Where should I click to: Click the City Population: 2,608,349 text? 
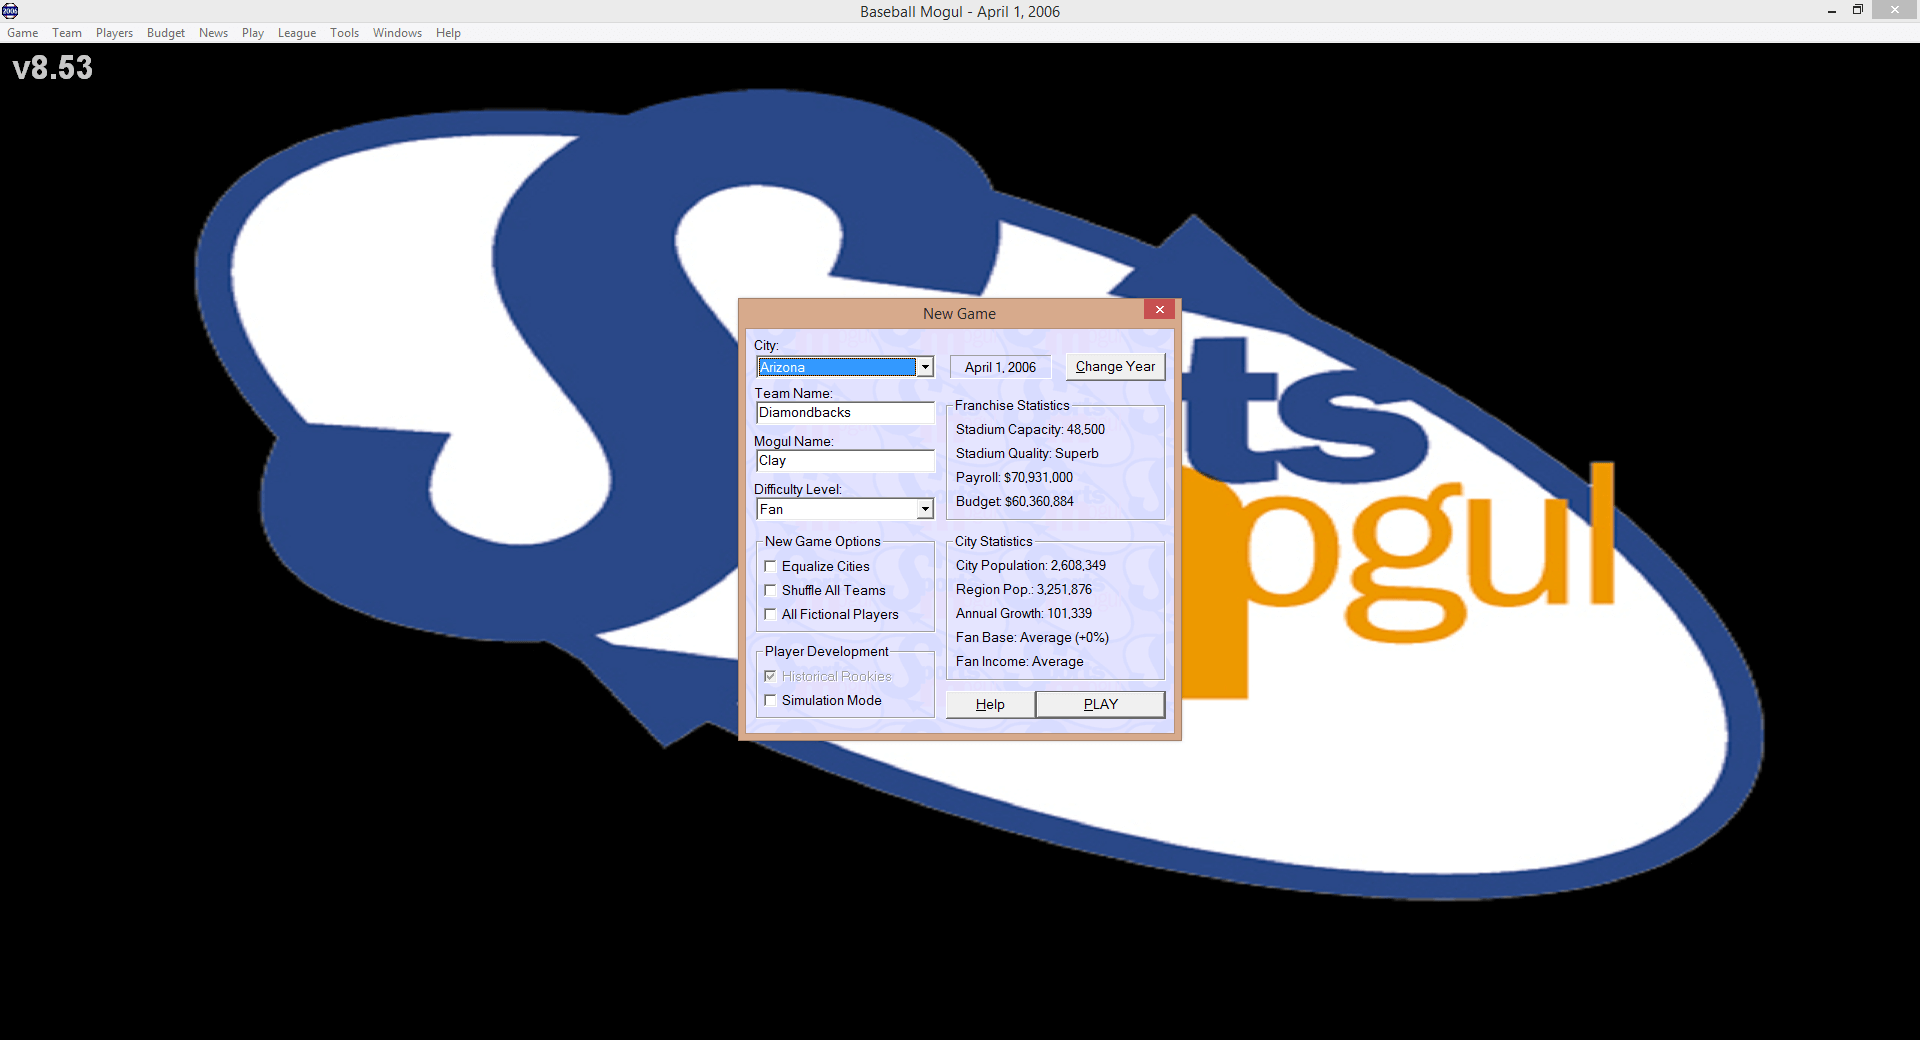click(x=1030, y=565)
